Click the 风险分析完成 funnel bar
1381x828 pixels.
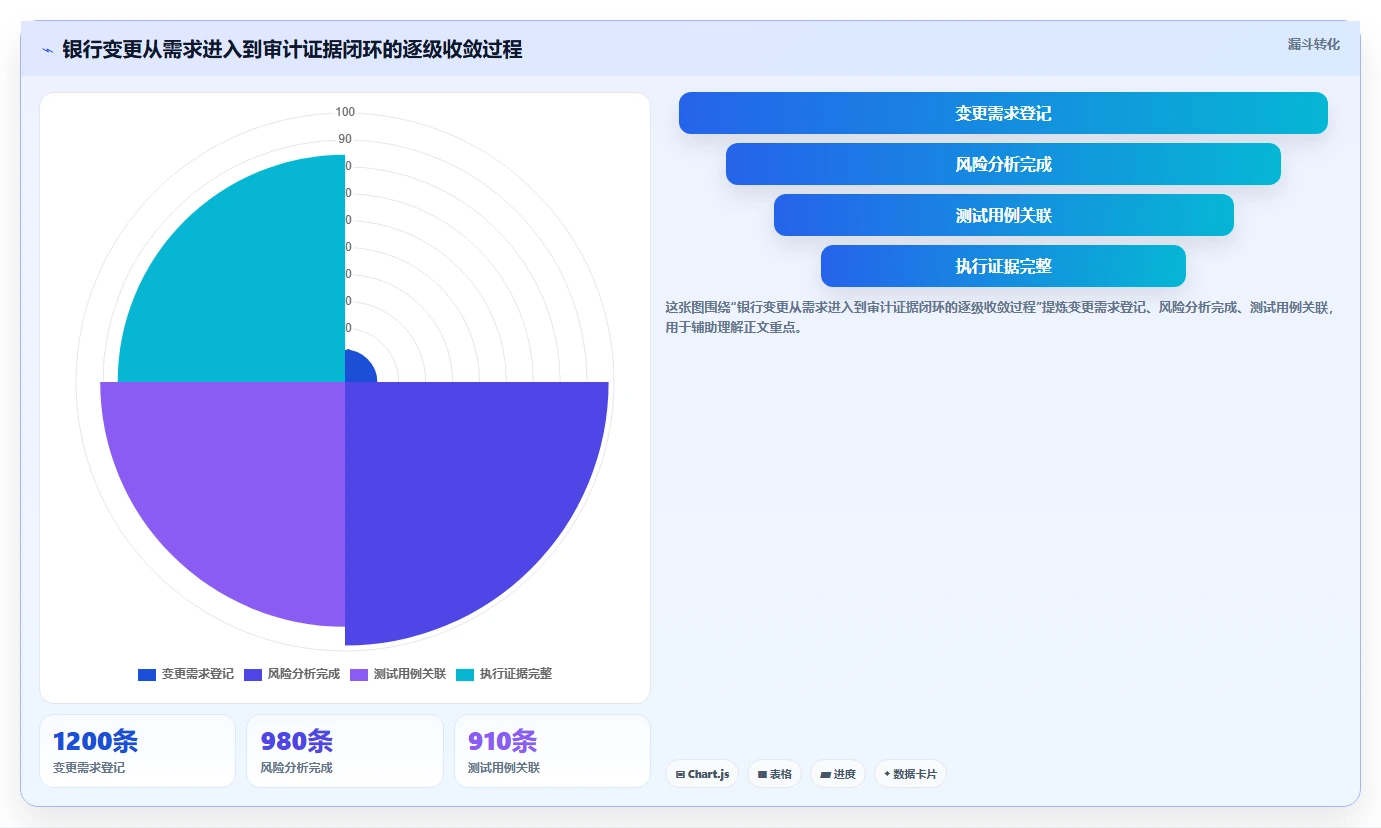pyautogui.click(x=1003, y=164)
